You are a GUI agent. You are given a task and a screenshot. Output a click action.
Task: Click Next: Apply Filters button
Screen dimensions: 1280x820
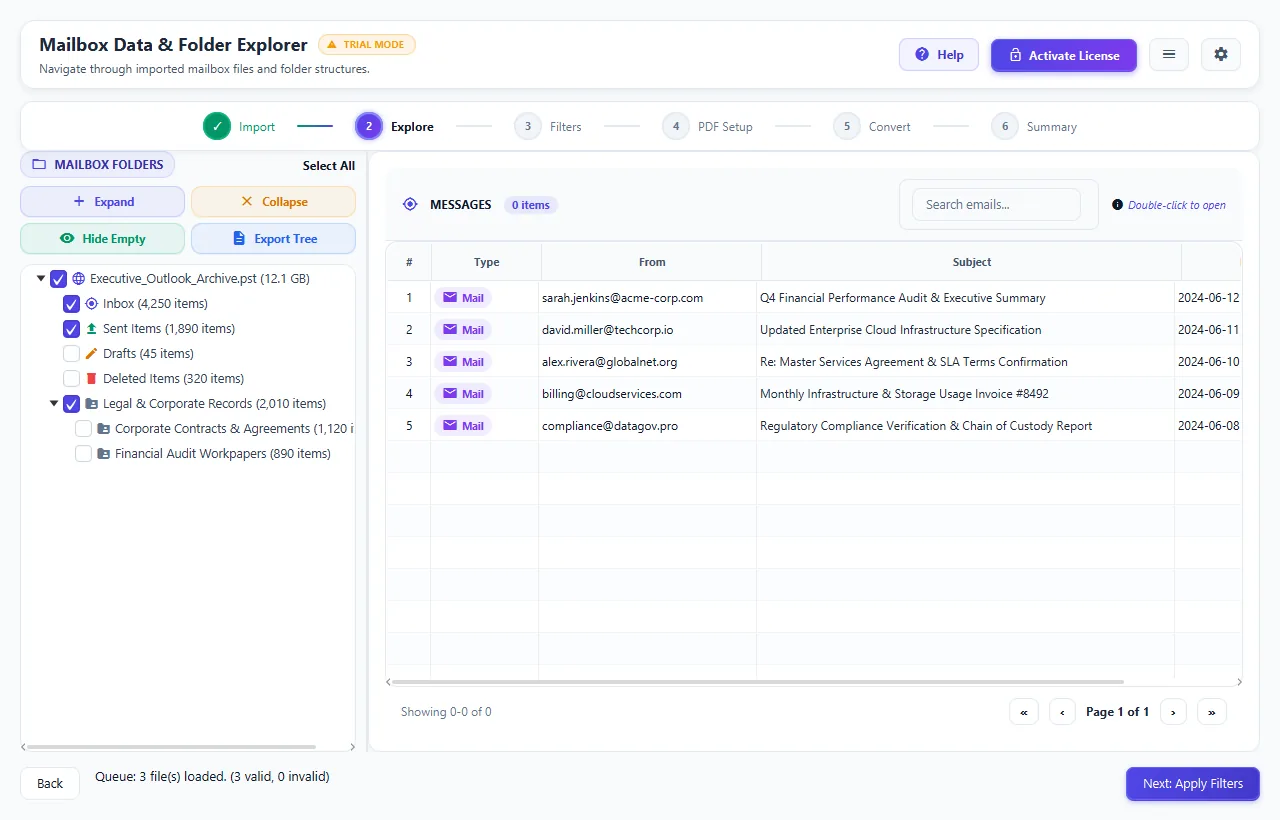[1193, 784]
